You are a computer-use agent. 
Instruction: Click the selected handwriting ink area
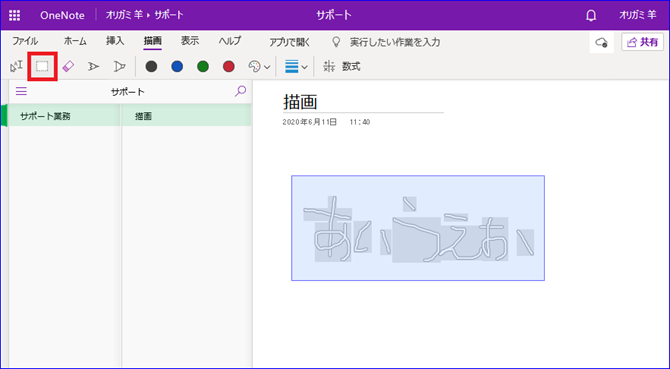pos(418,228)
